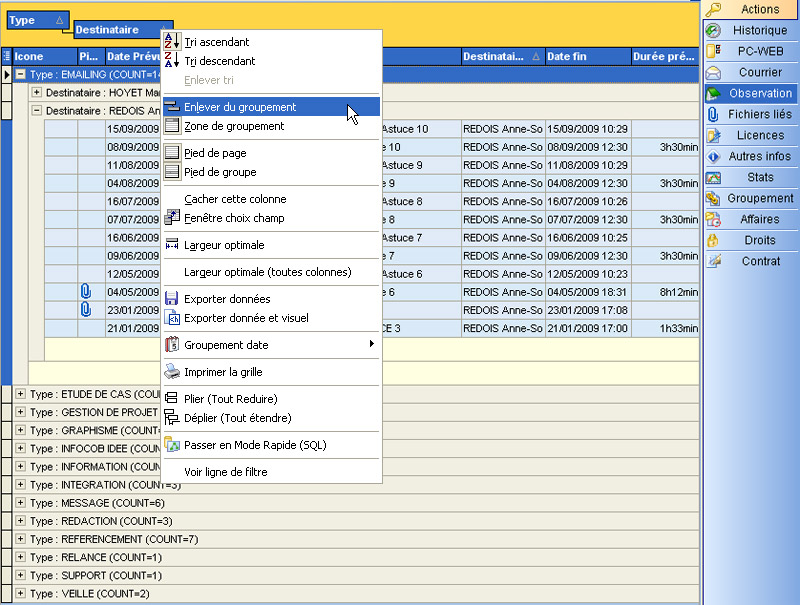Click the PC-WEB sidebar icon
The width and height of the screenshot is (800, 605).
coord(714,52)
